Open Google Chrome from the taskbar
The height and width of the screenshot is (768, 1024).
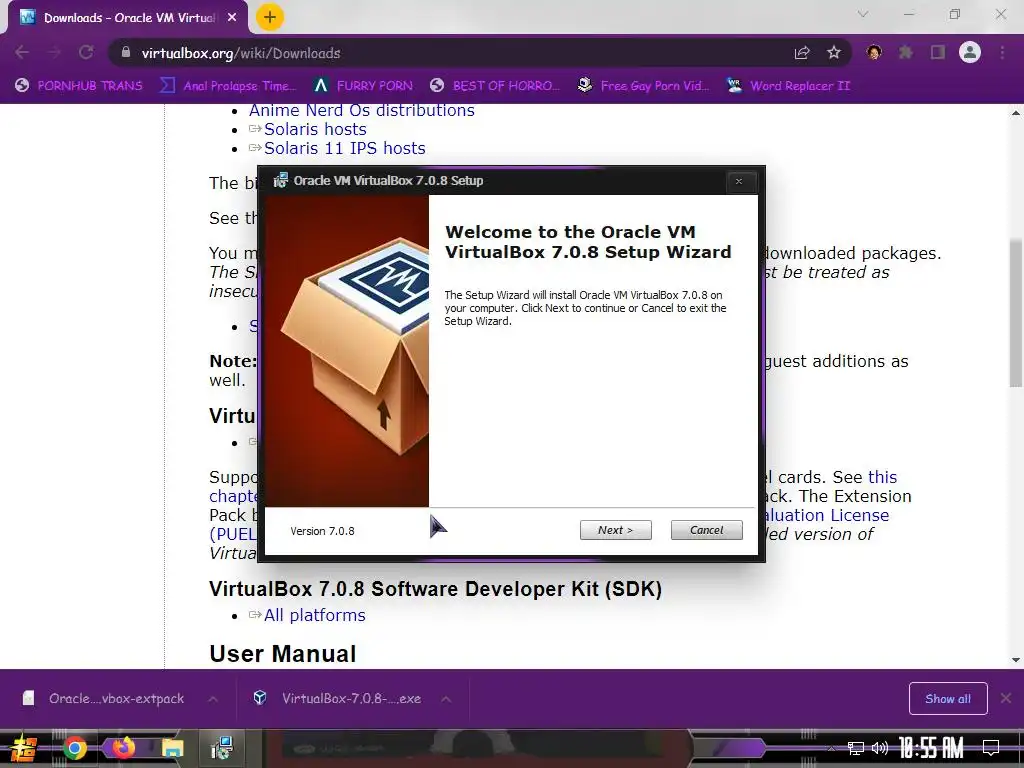[x=74, y=748]
